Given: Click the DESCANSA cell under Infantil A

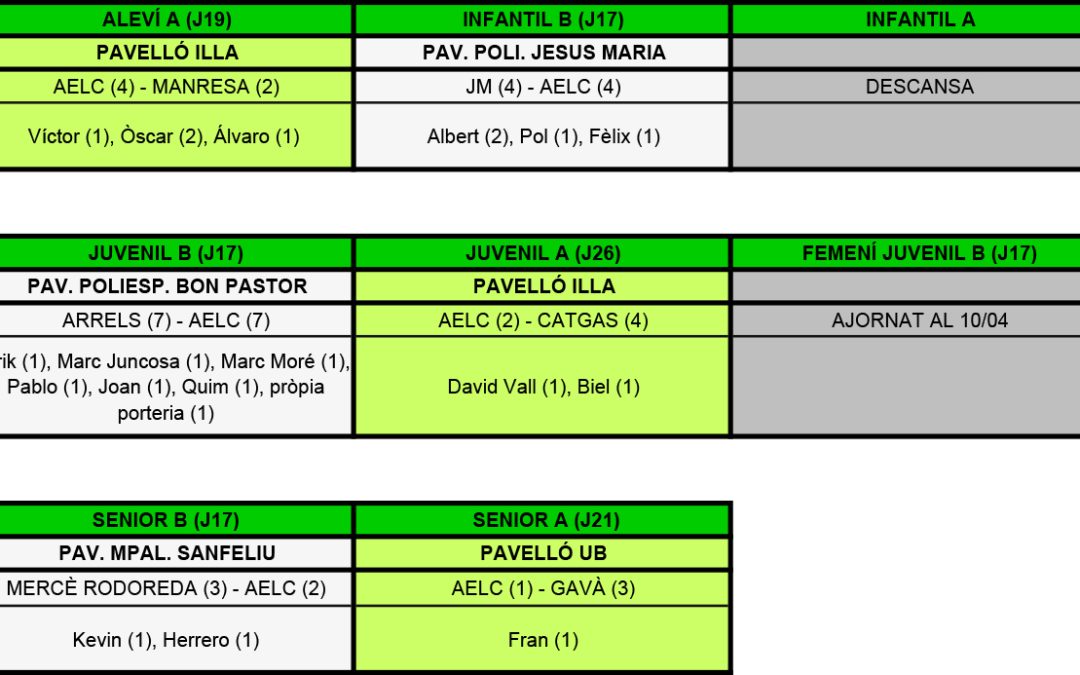Looking at the screenshot, I should (x=919, y=87).
